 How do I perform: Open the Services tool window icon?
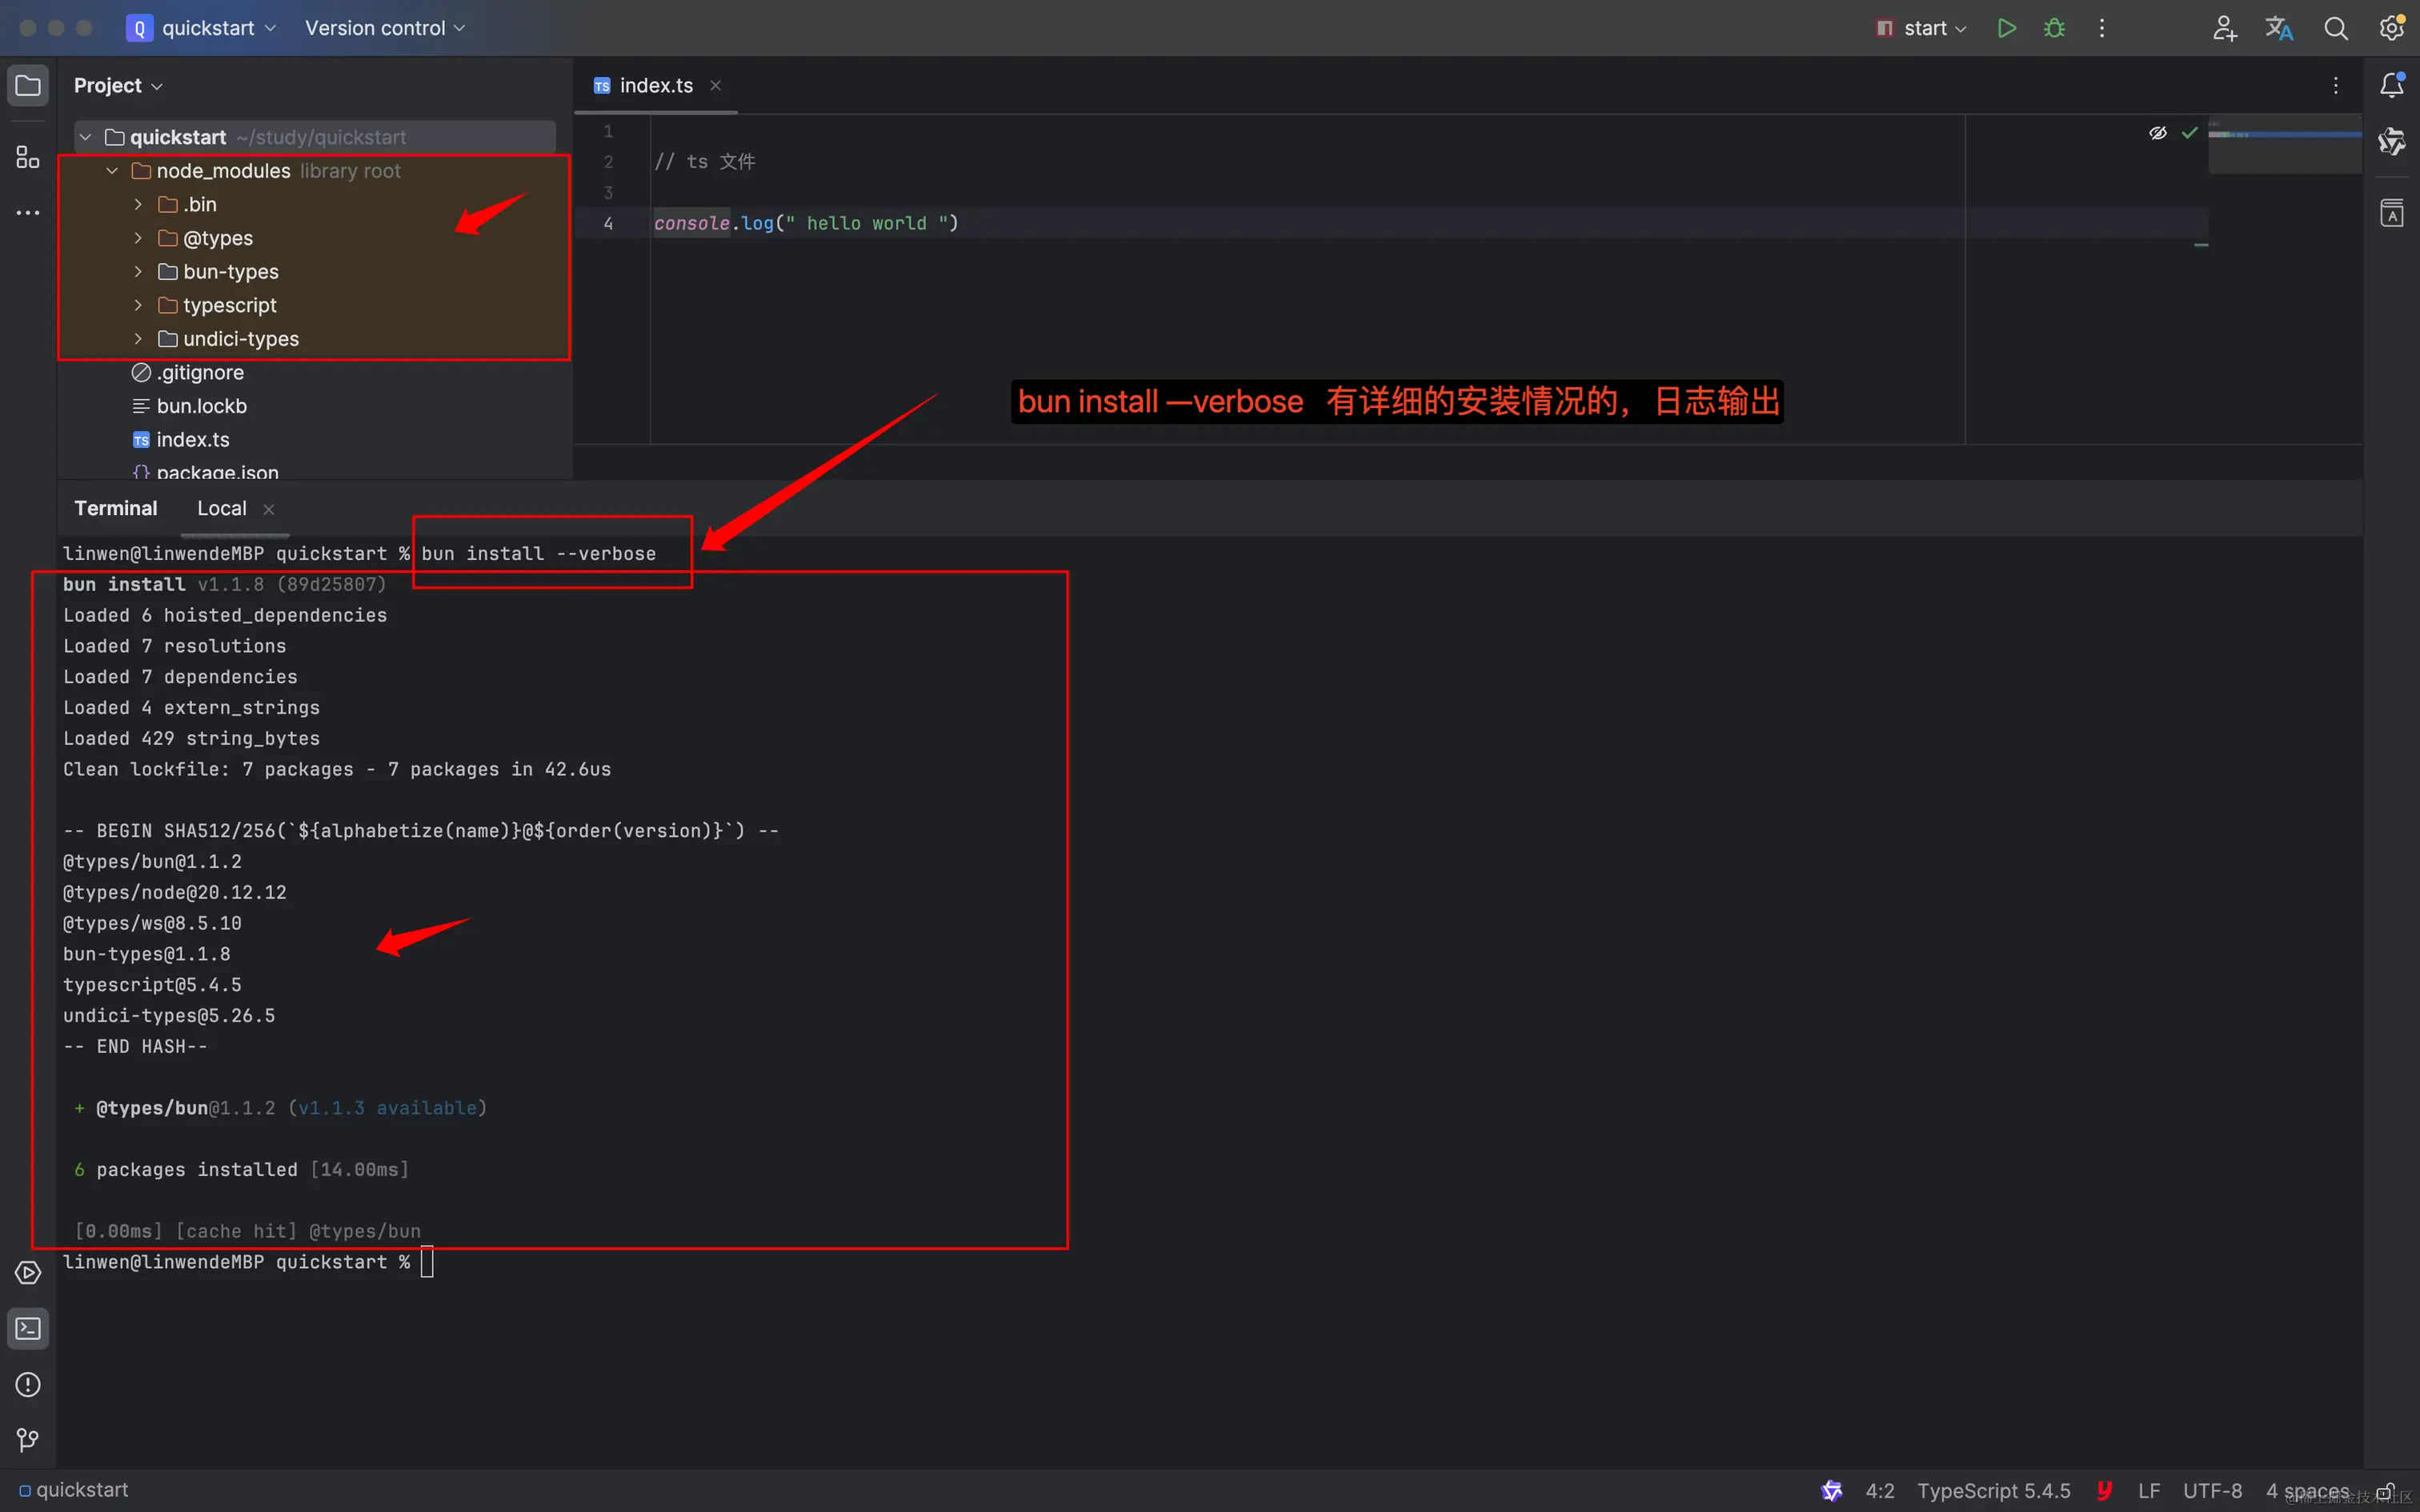pos(28,1273)
